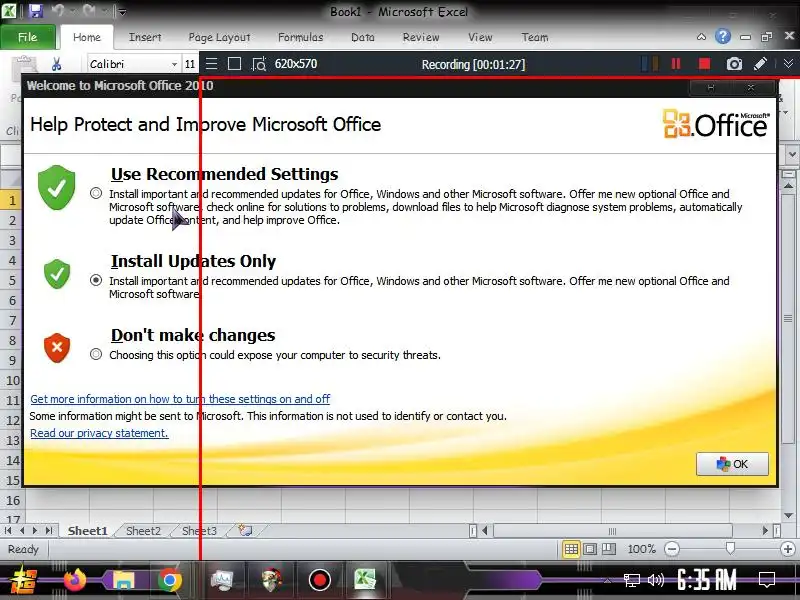Click the zoom in plus button
Screen dimensions: 800x600
click(788, 549)
